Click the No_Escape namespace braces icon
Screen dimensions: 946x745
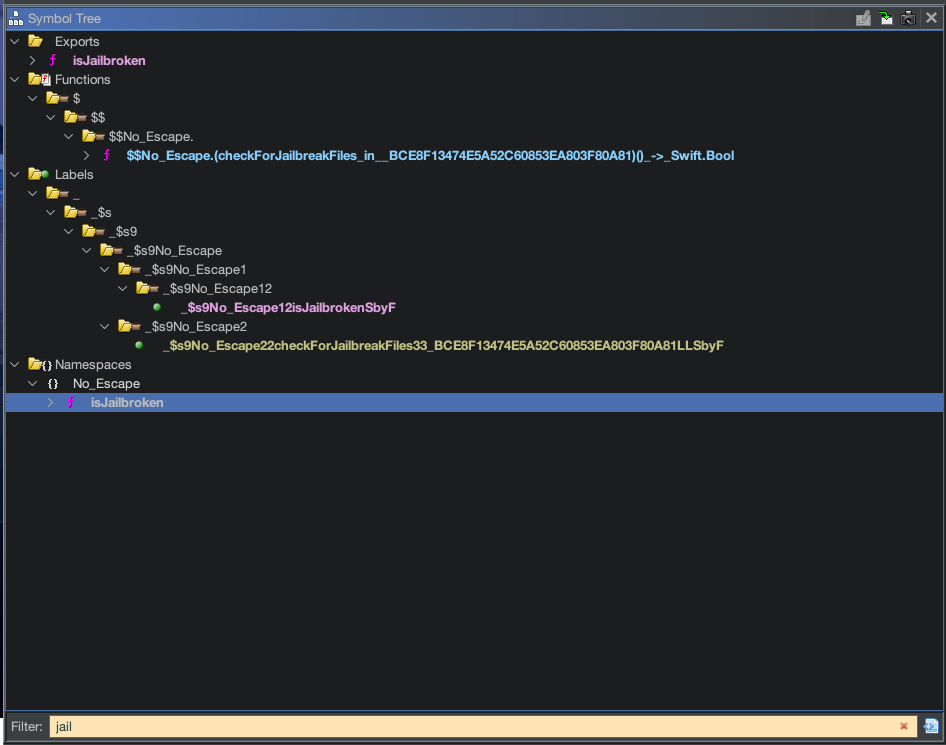pos(53,384)
